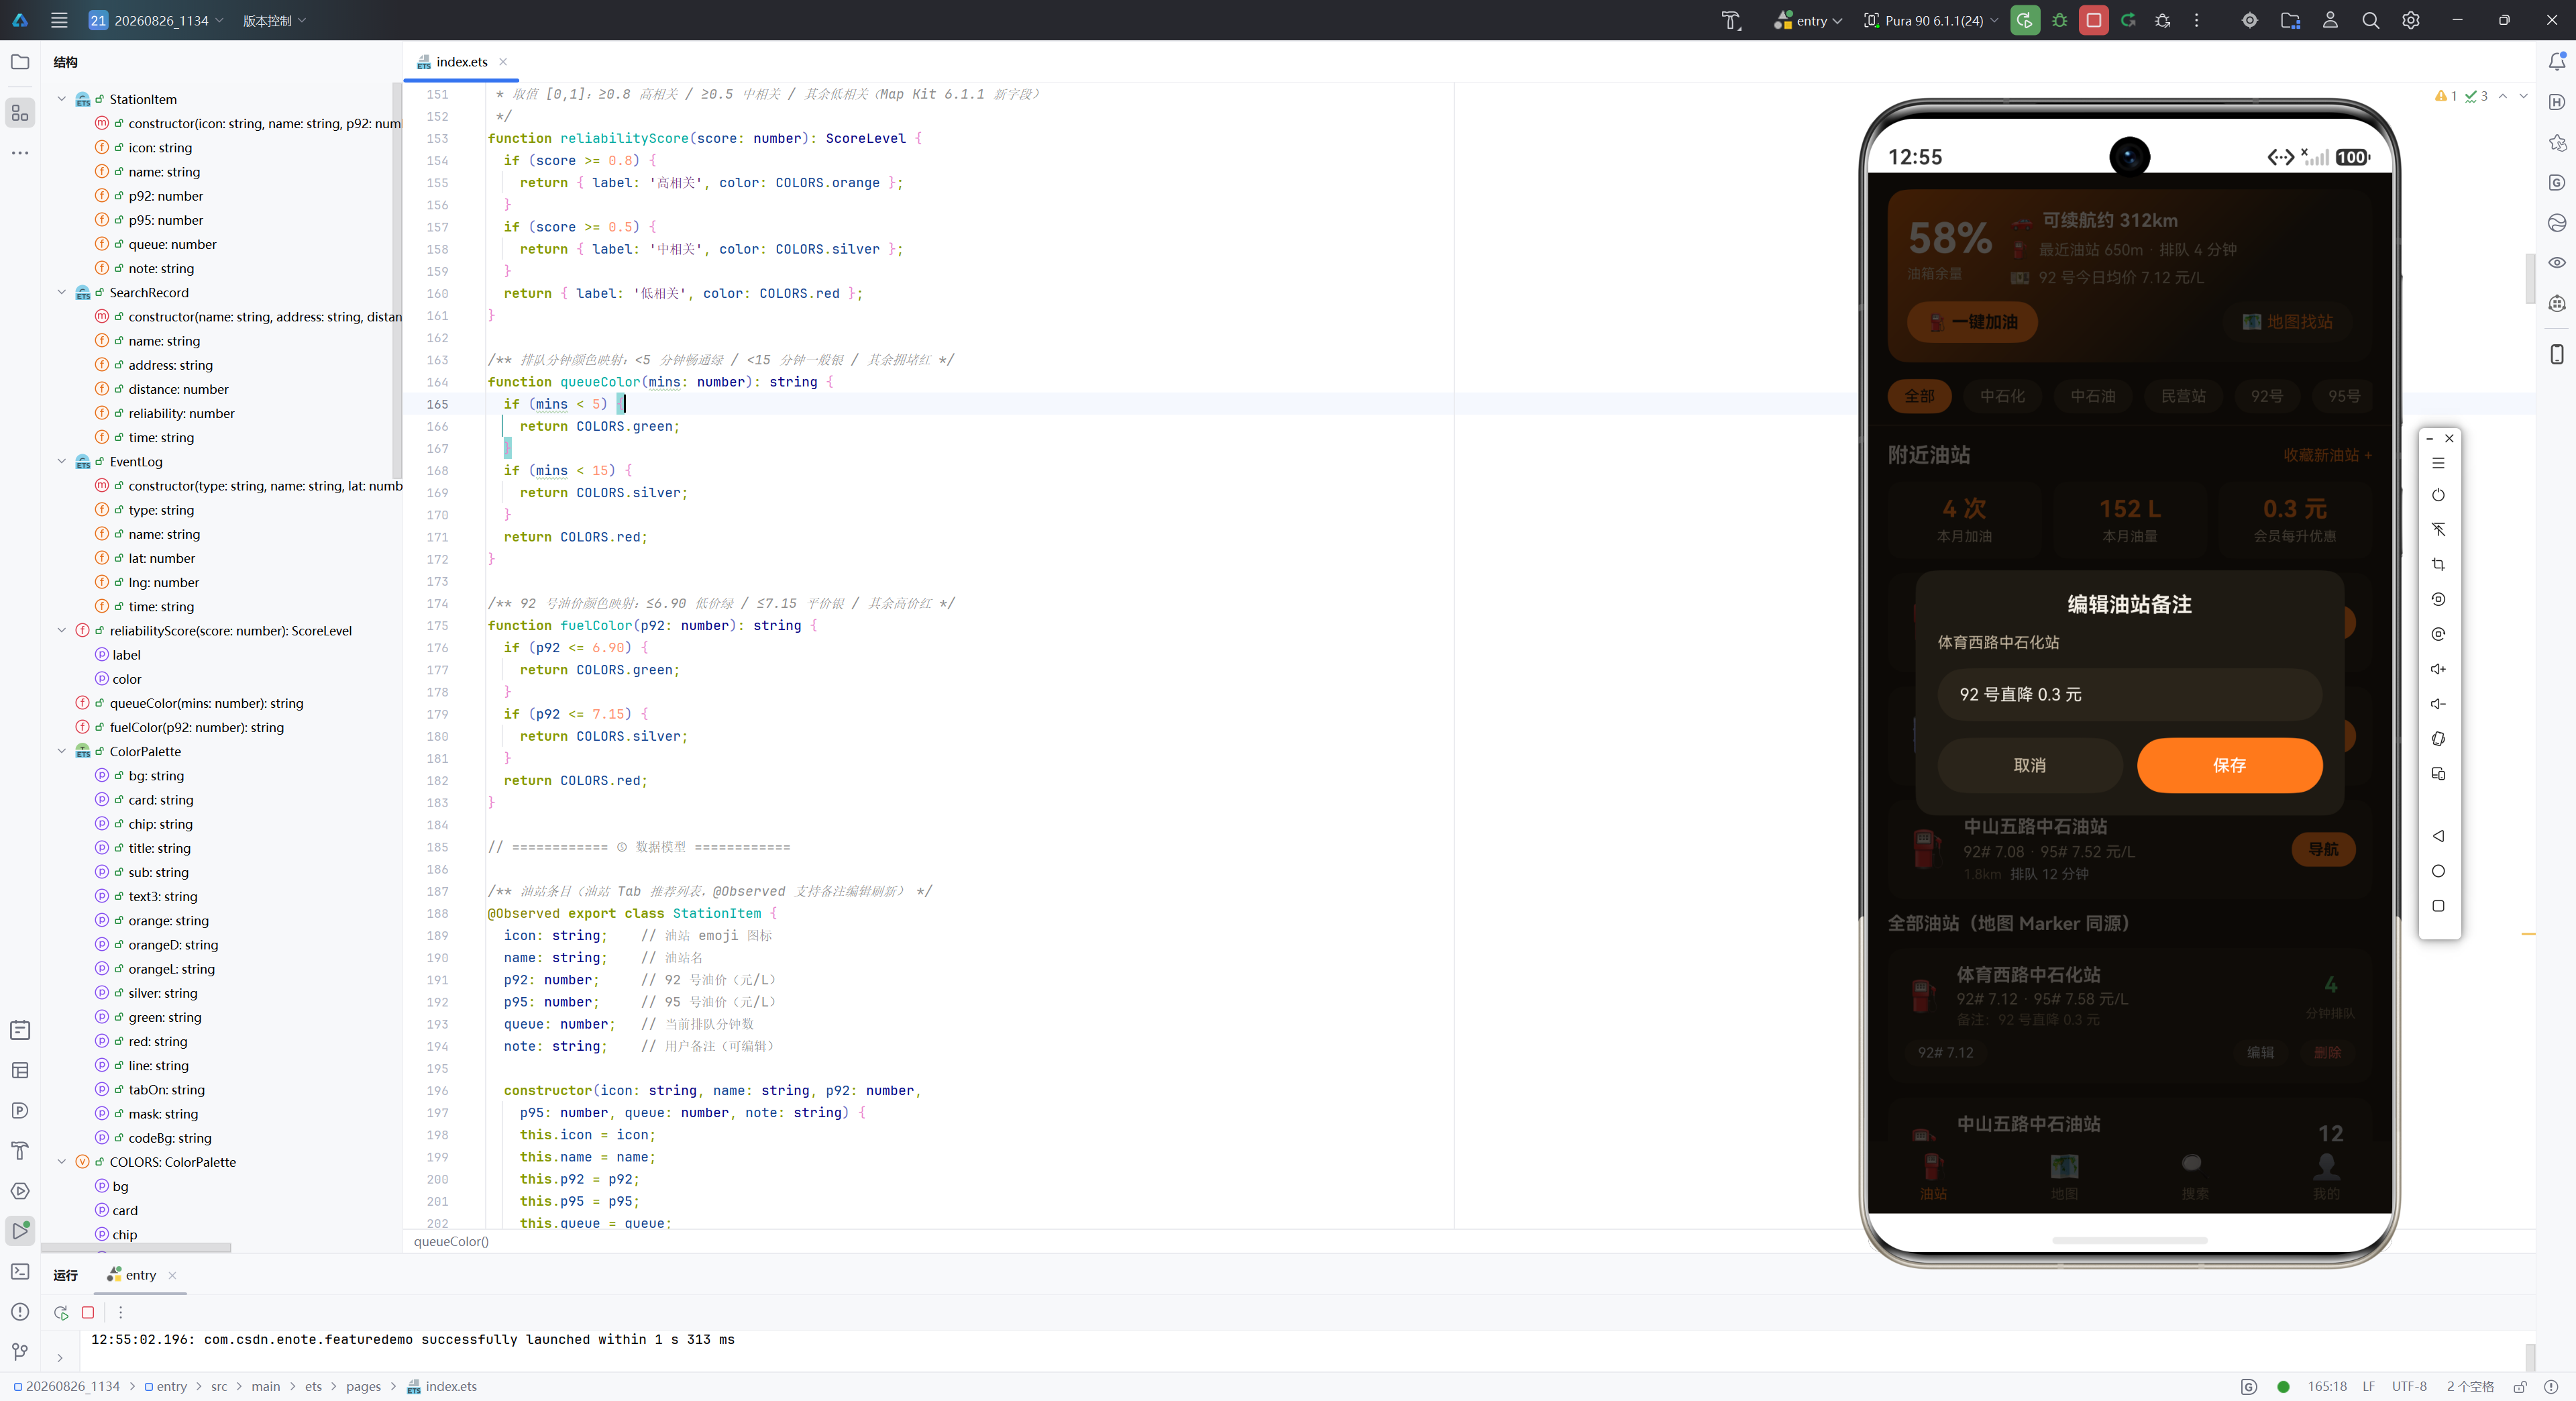The width and height of the screenshot is (2576, 1401).
Task: Click the Run app green button
Action: coord(2024,20)
